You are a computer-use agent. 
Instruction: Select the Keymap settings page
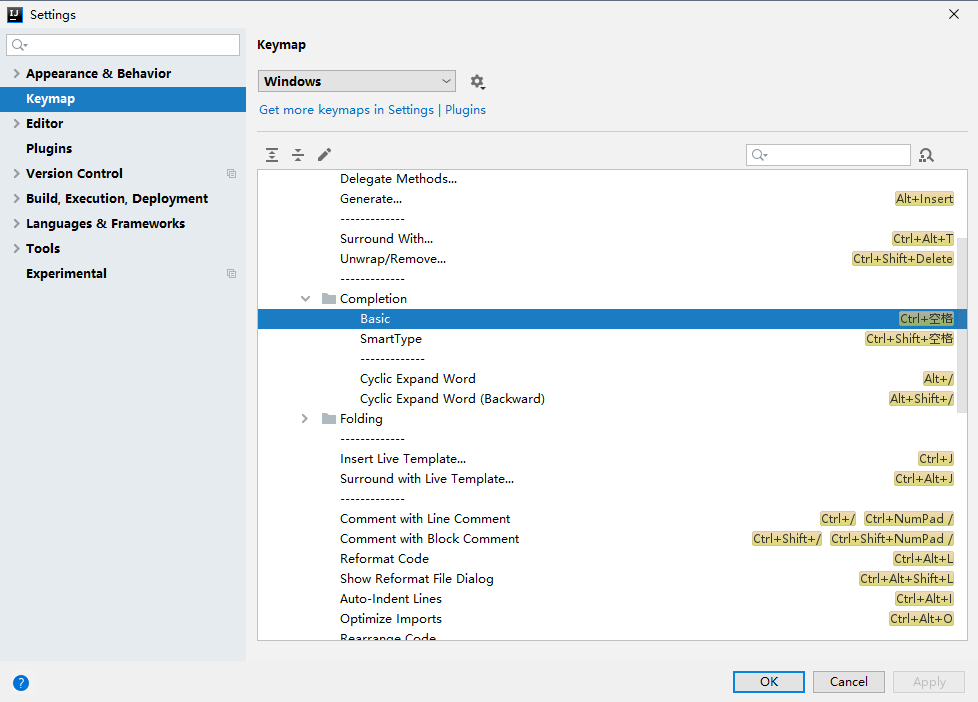pyautogui.click(x=123, y=99)
